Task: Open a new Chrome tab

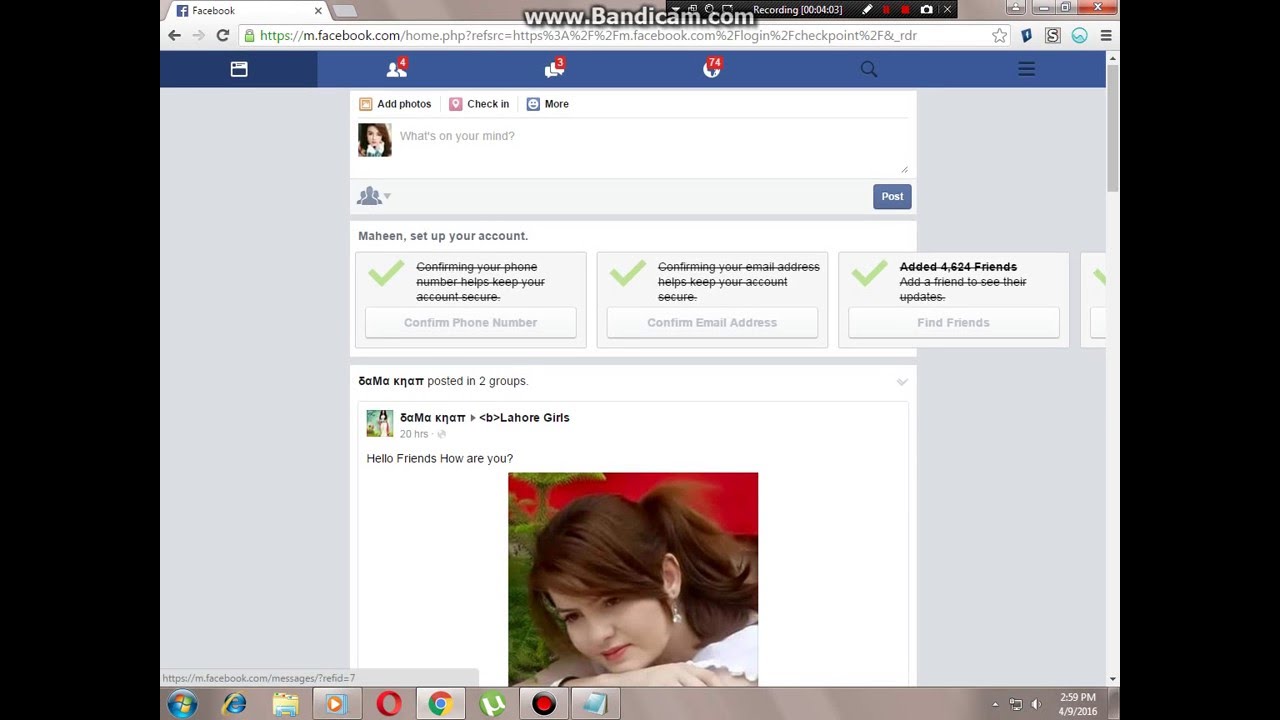Action: (x=344, y=11)
